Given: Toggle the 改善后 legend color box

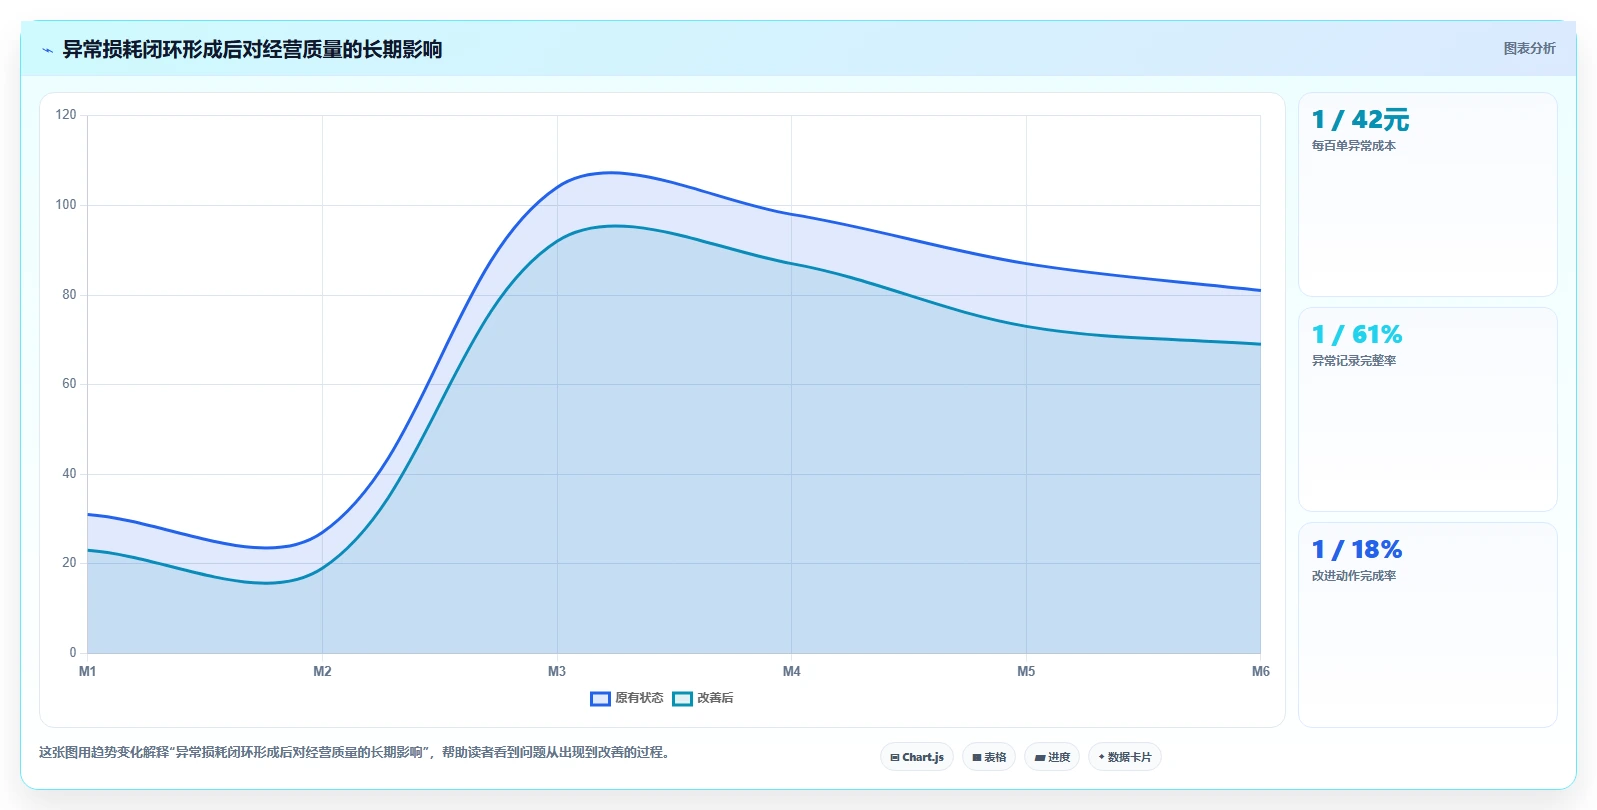Looking at the screenshot, I should coord(682,698).
